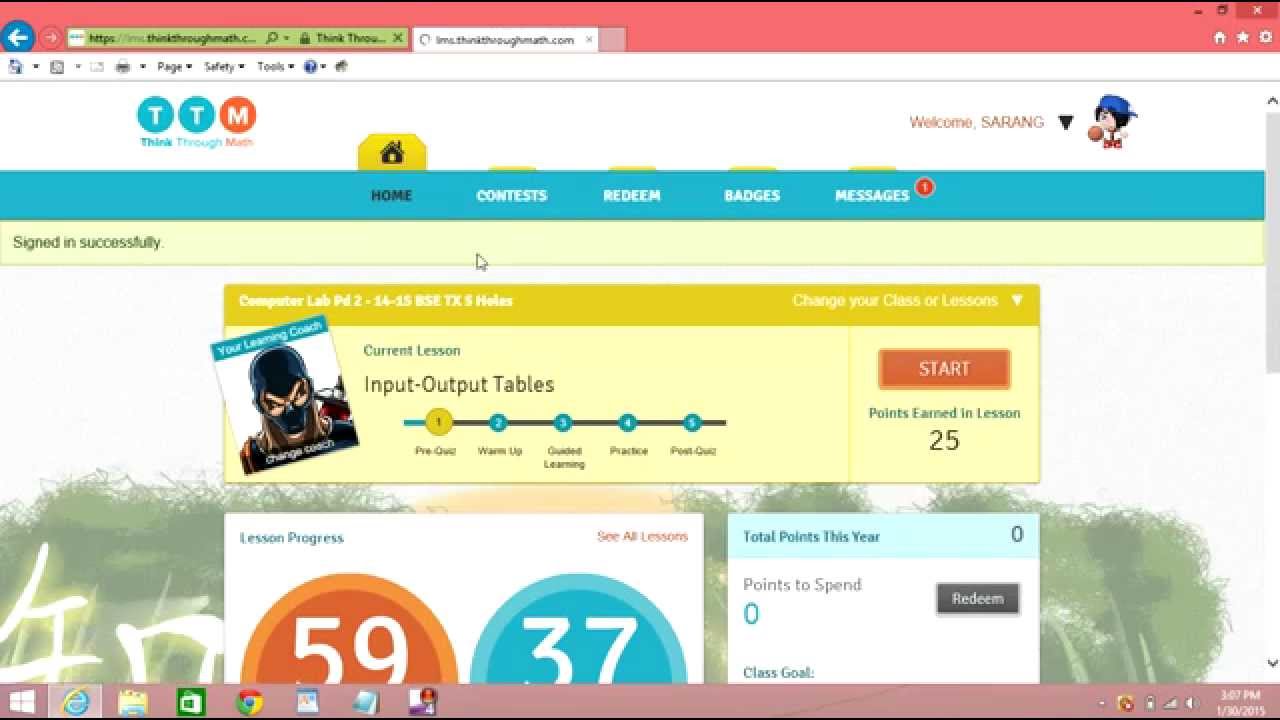Viewport: 1280px width, 720px height.
Task: Click the volume speaker tray icon
Action: [x=1192, y=703]
